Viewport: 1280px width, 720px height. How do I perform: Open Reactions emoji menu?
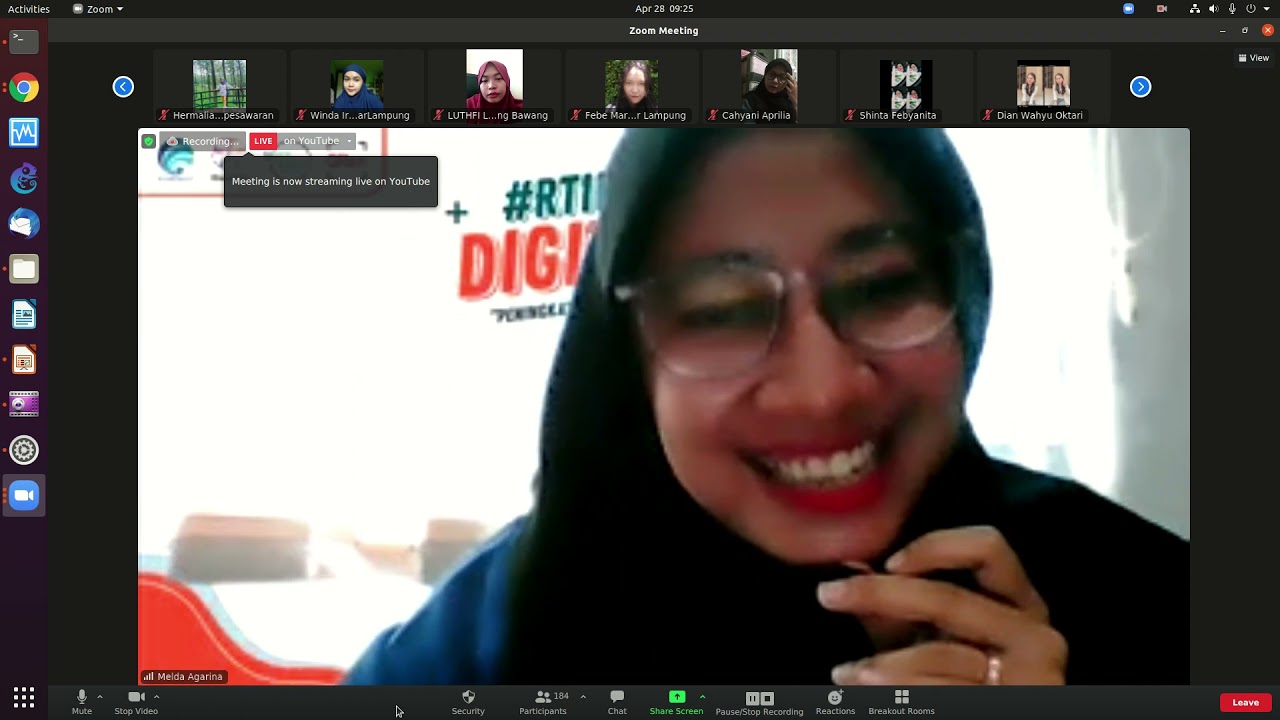point(835,702)
